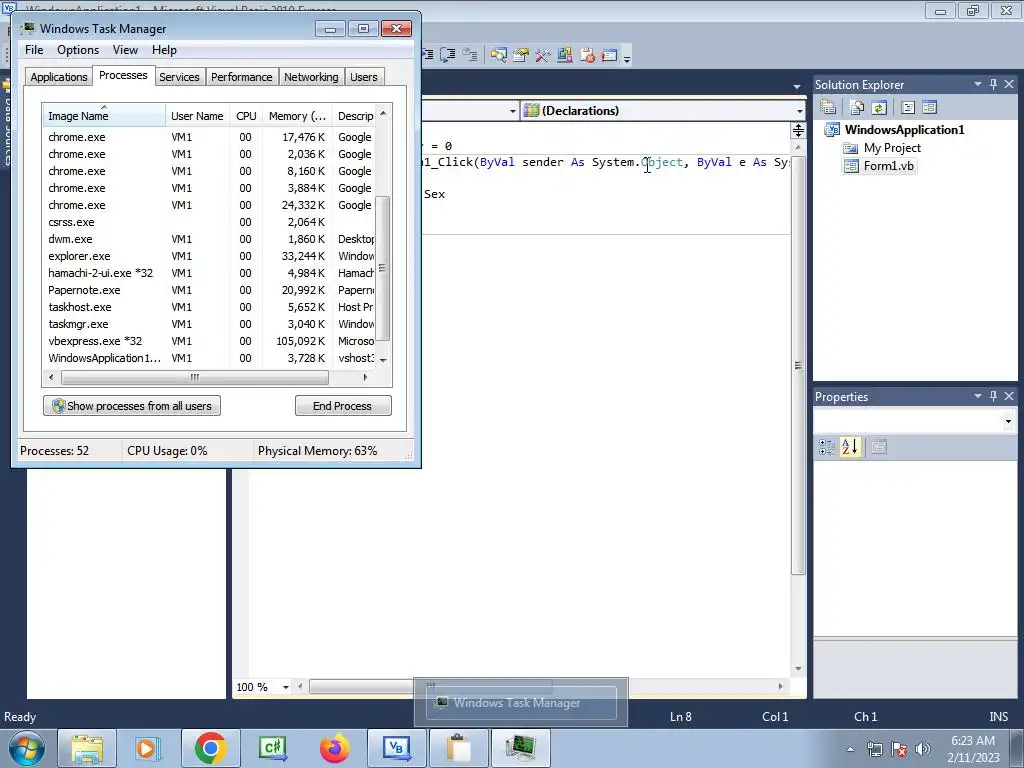Open the View menu in Task Manager
The width and height of the screenshot is (1024, 768).
point(125,50)
